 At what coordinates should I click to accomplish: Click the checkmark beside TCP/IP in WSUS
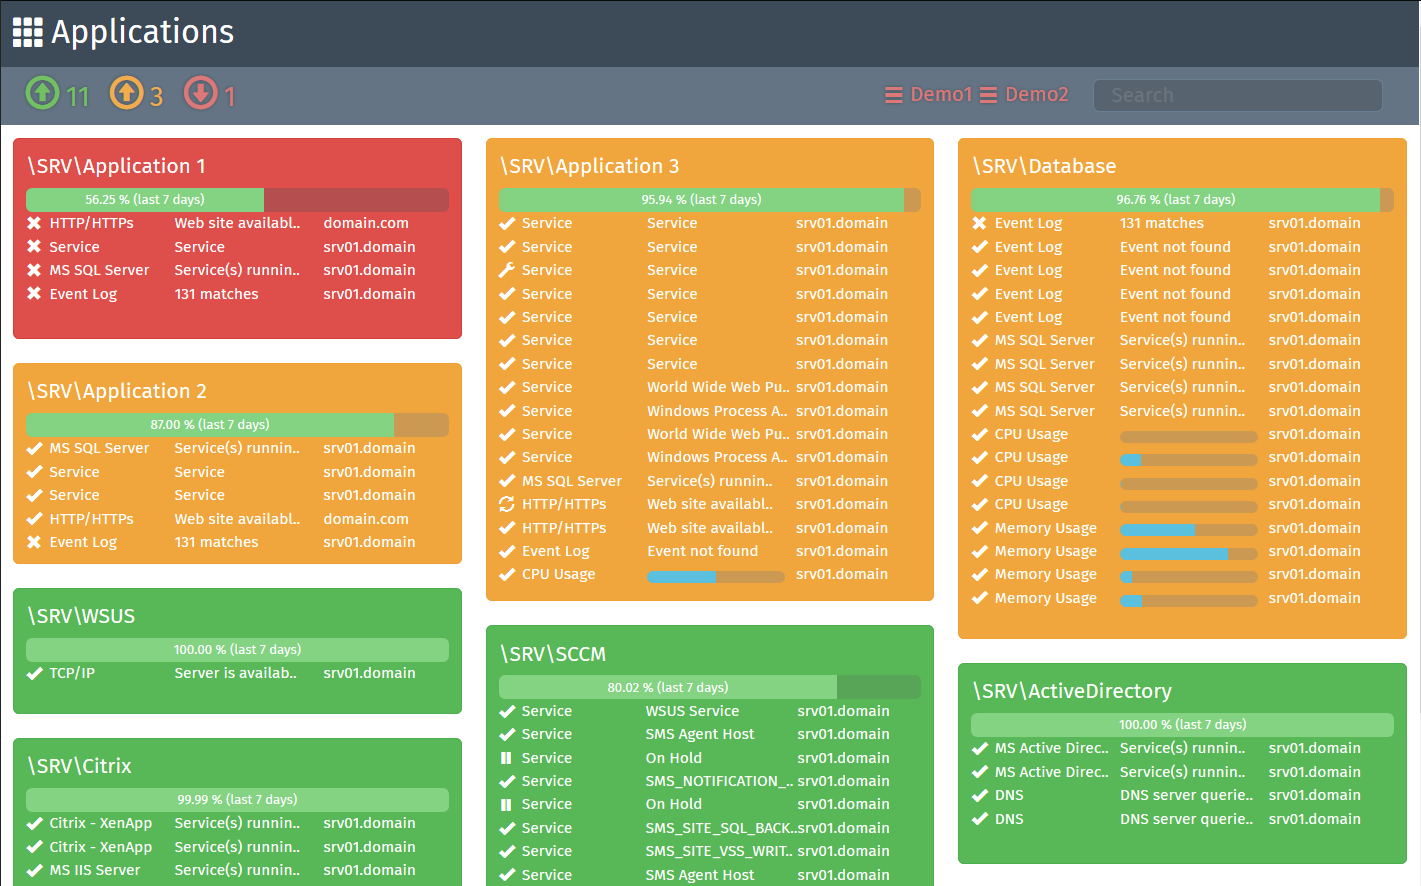click(x=34, y=673)
